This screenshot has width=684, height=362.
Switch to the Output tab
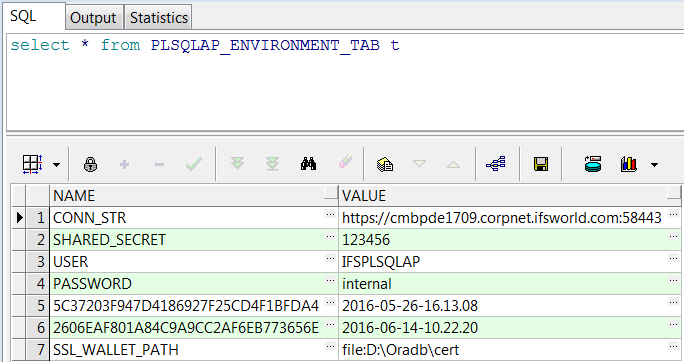coord(93,17)
